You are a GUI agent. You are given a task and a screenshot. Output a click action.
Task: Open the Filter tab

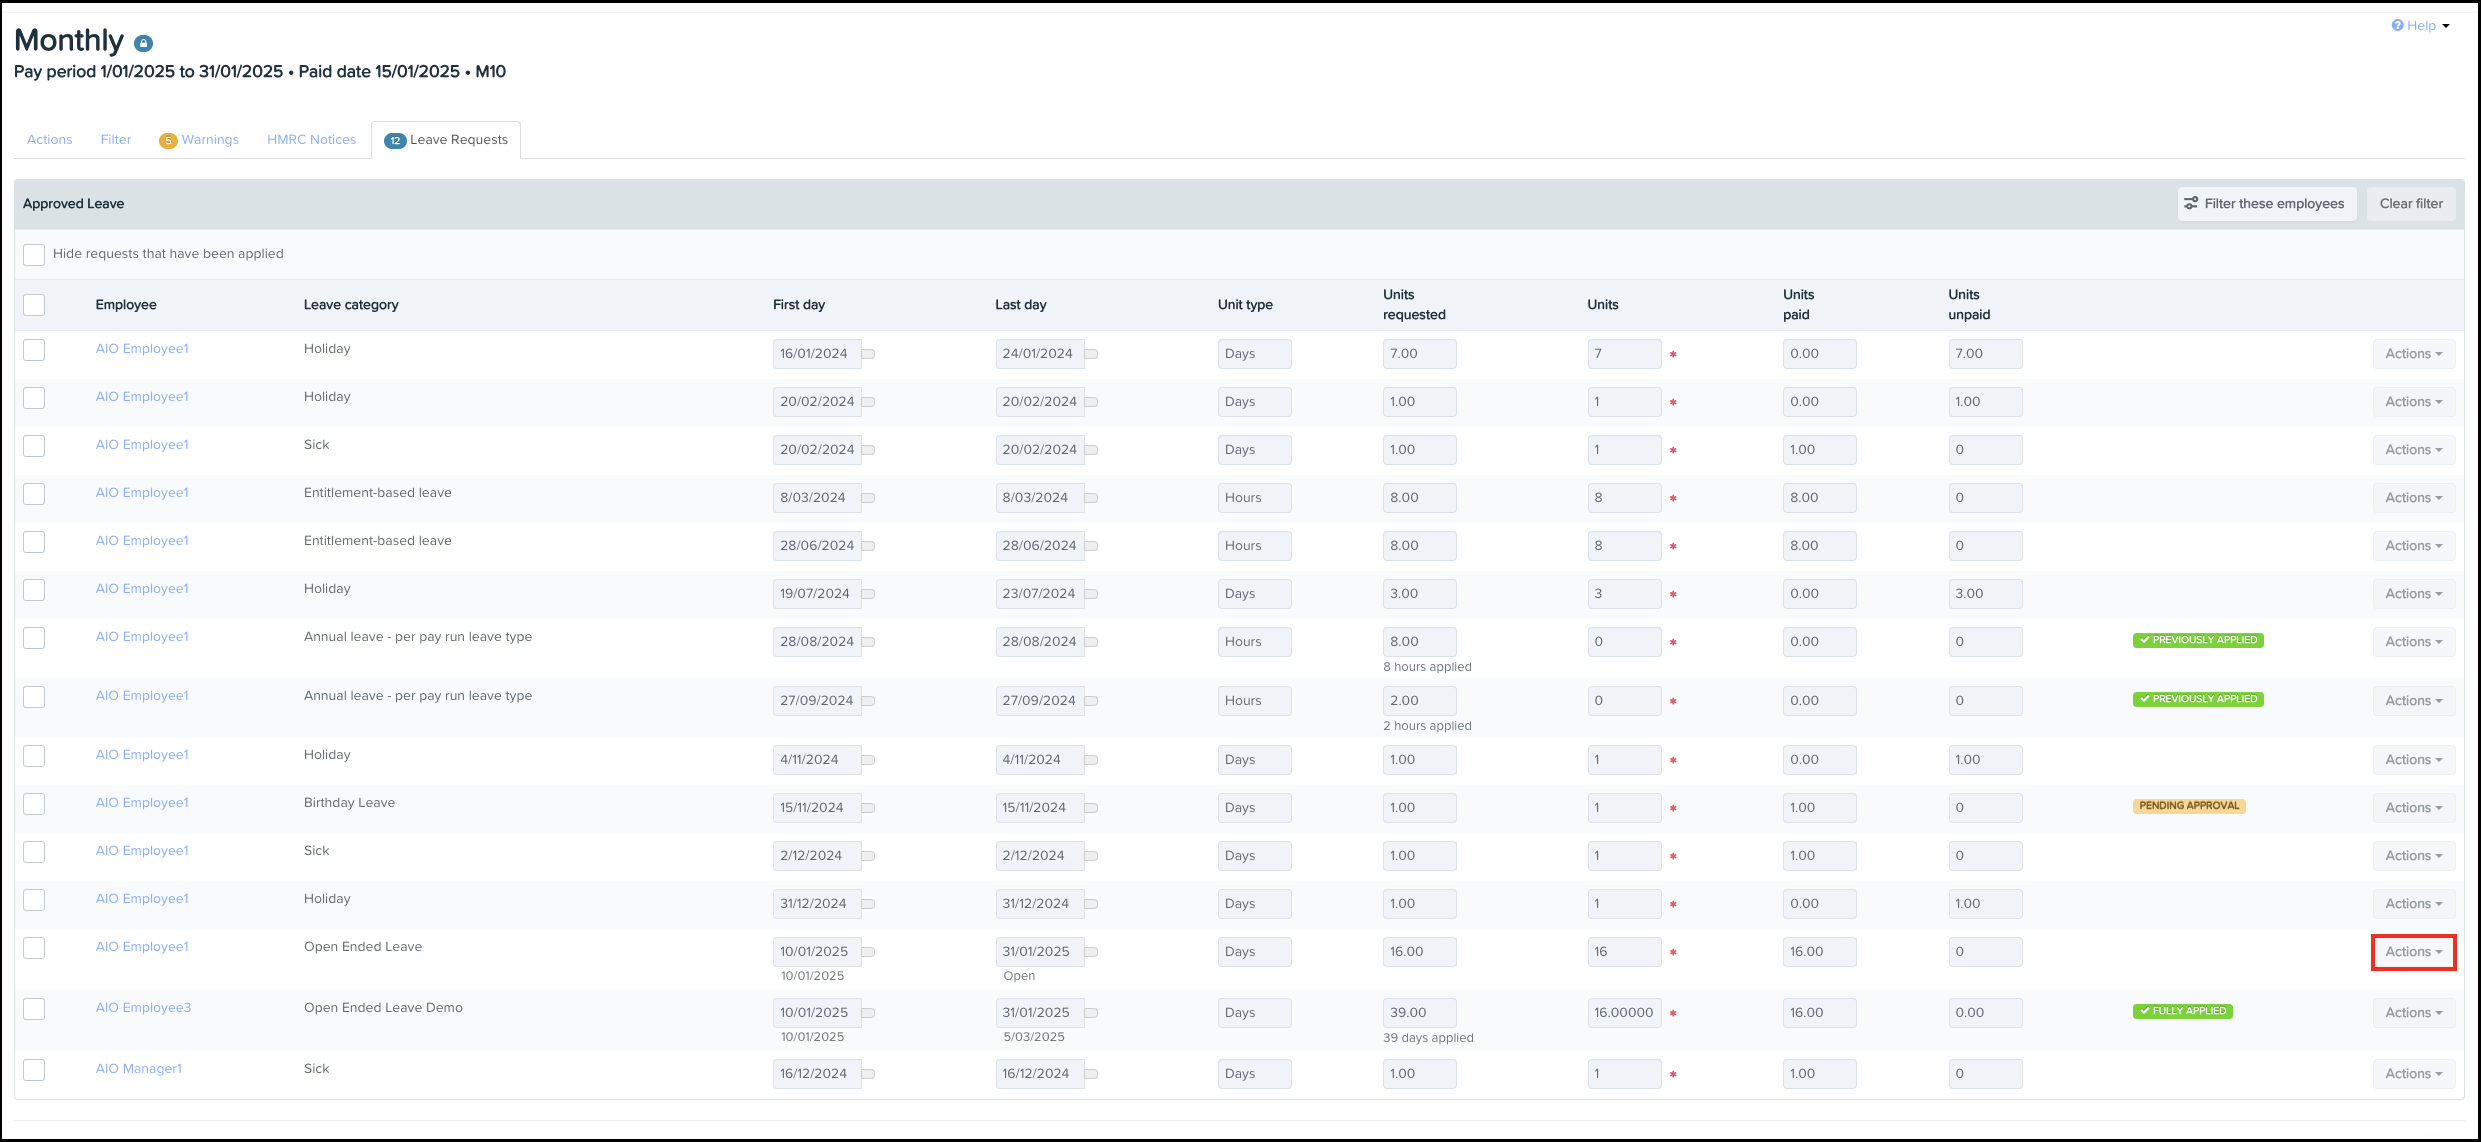coord(116,140)
